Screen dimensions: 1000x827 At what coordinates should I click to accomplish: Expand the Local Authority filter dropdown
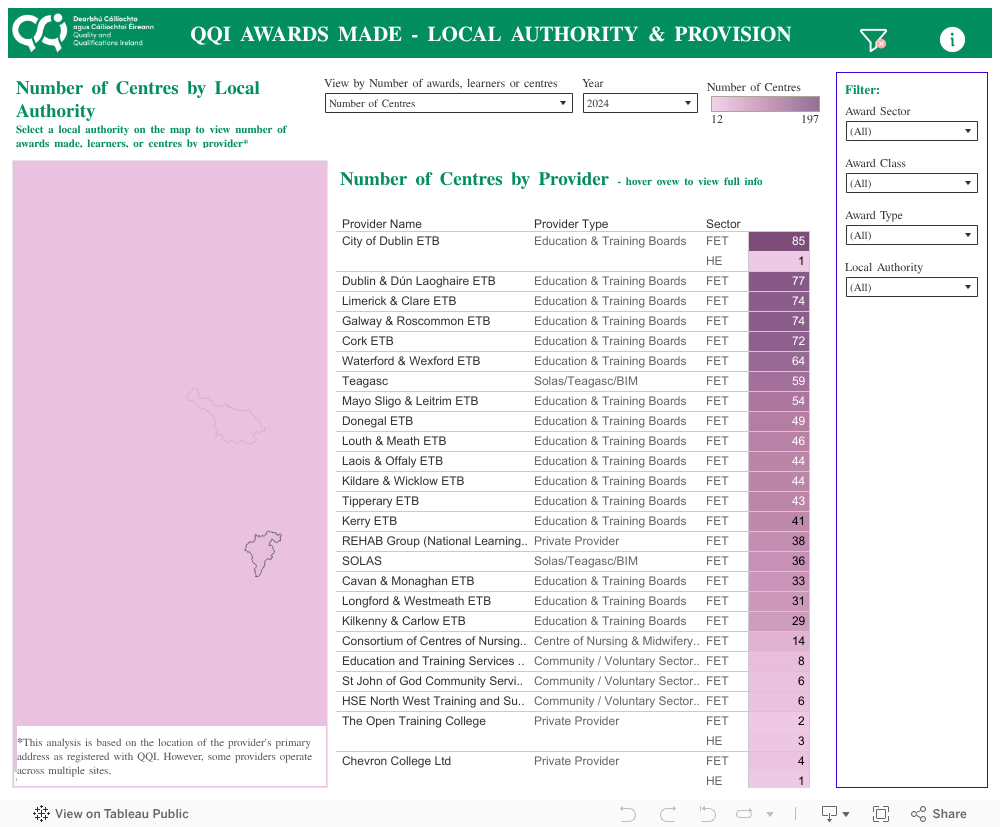tap(911, 287)
